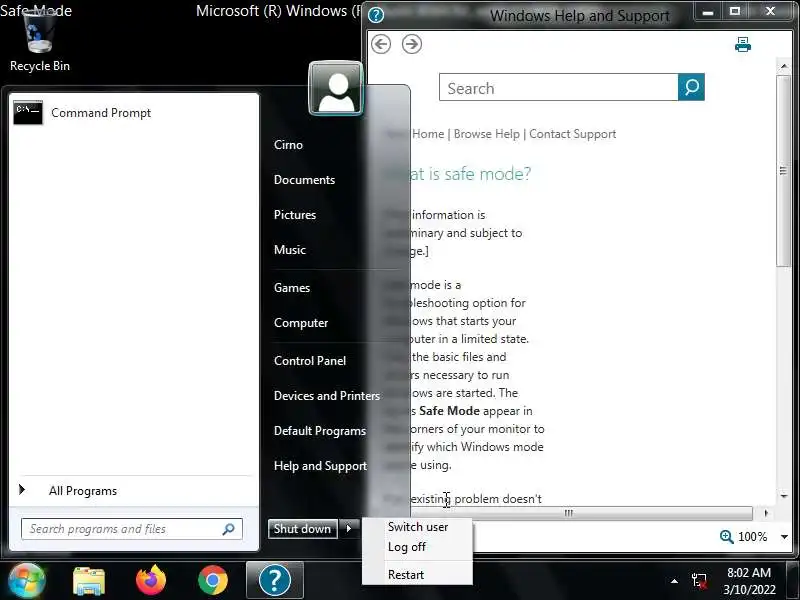The height and width of the screenshot is (600, 800).
Task: Click scroll down arrow in help window
Action: coord(783,495)
